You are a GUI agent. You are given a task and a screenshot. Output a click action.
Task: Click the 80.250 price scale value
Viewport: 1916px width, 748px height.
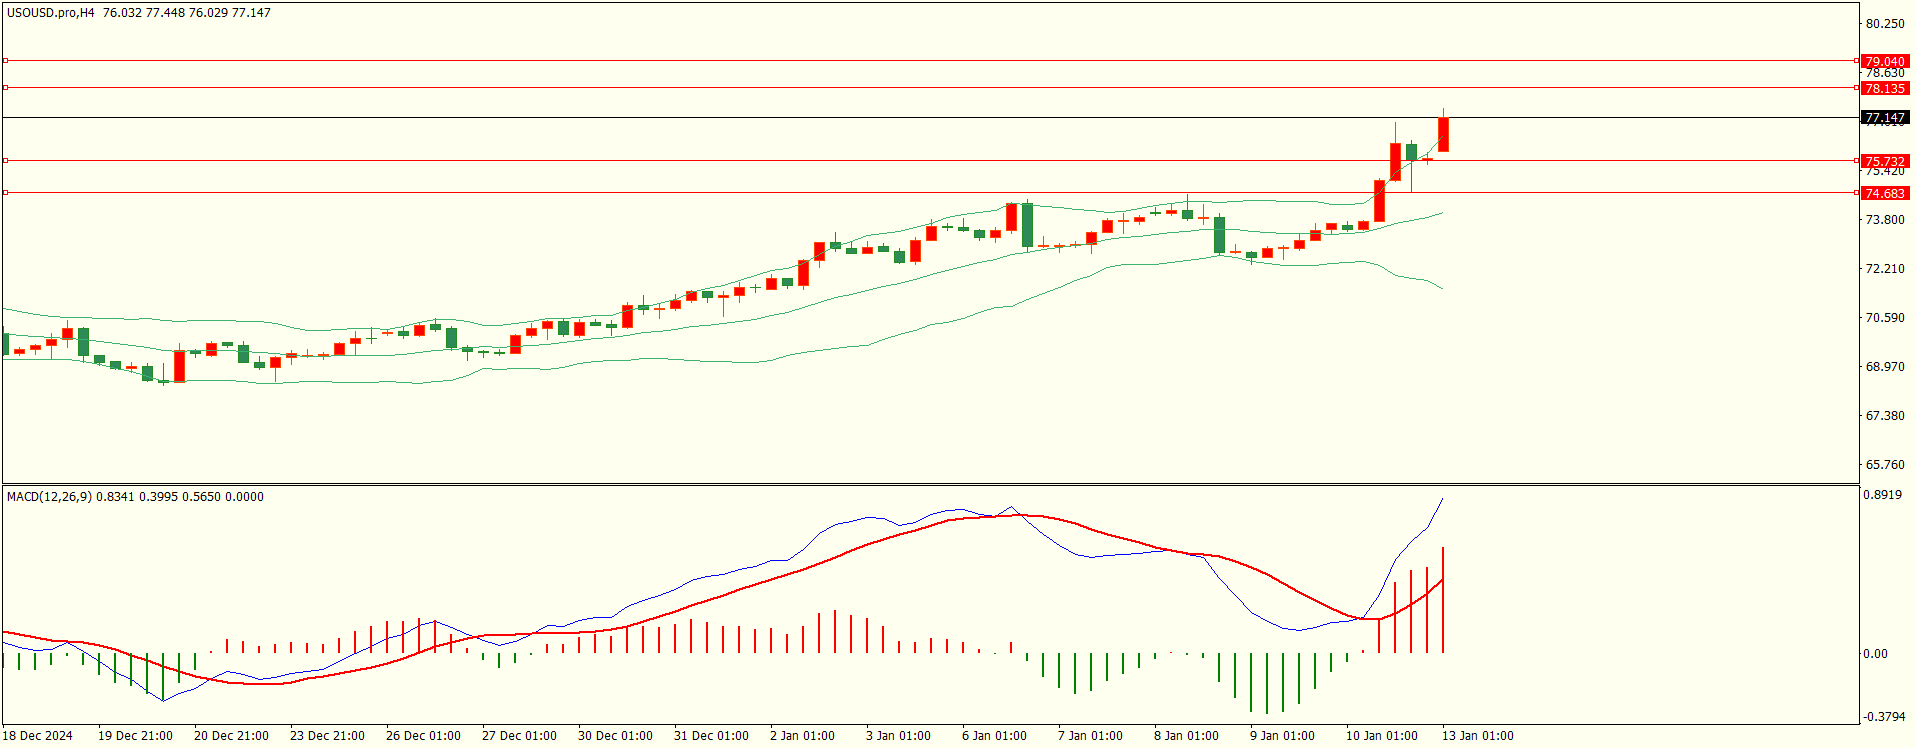pyautogui.click(x=1885, y=24)
